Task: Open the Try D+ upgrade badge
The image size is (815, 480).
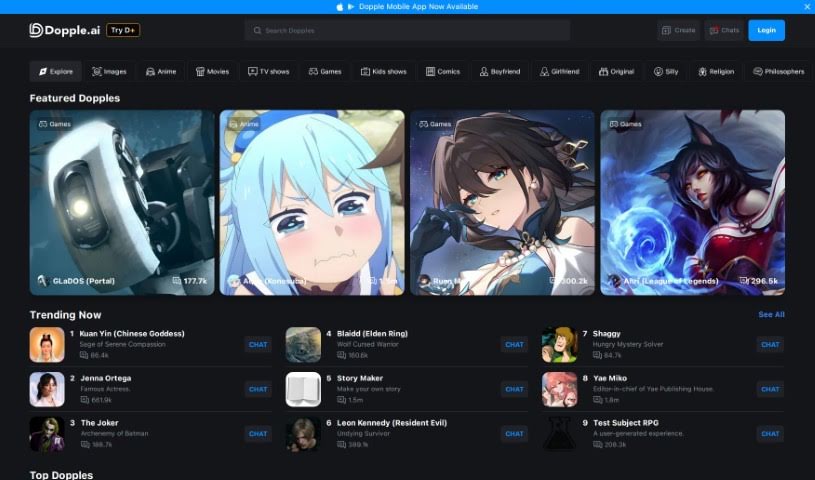Action: click(123, 30)
